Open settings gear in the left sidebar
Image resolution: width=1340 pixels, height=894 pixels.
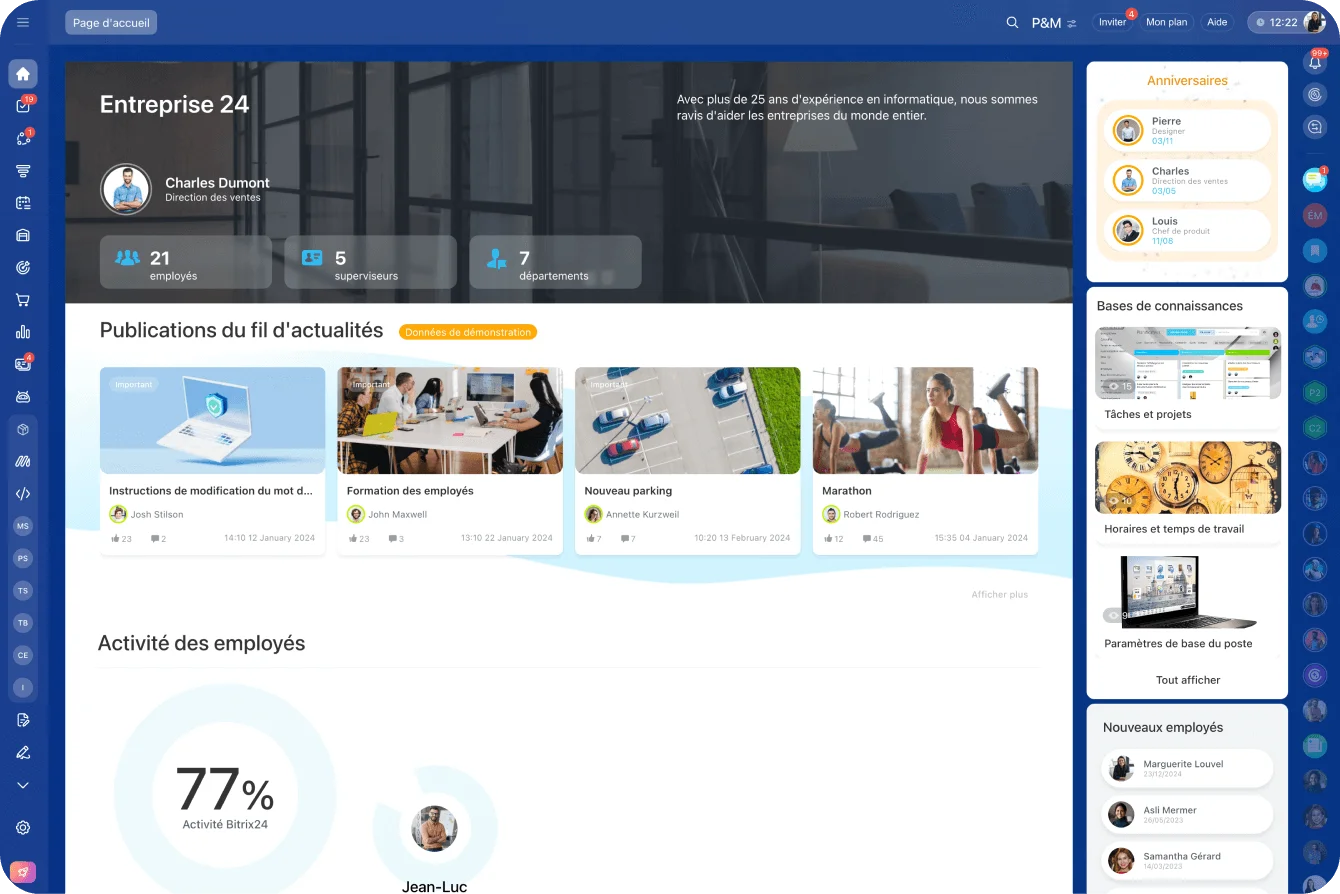(x=23, y=828)
